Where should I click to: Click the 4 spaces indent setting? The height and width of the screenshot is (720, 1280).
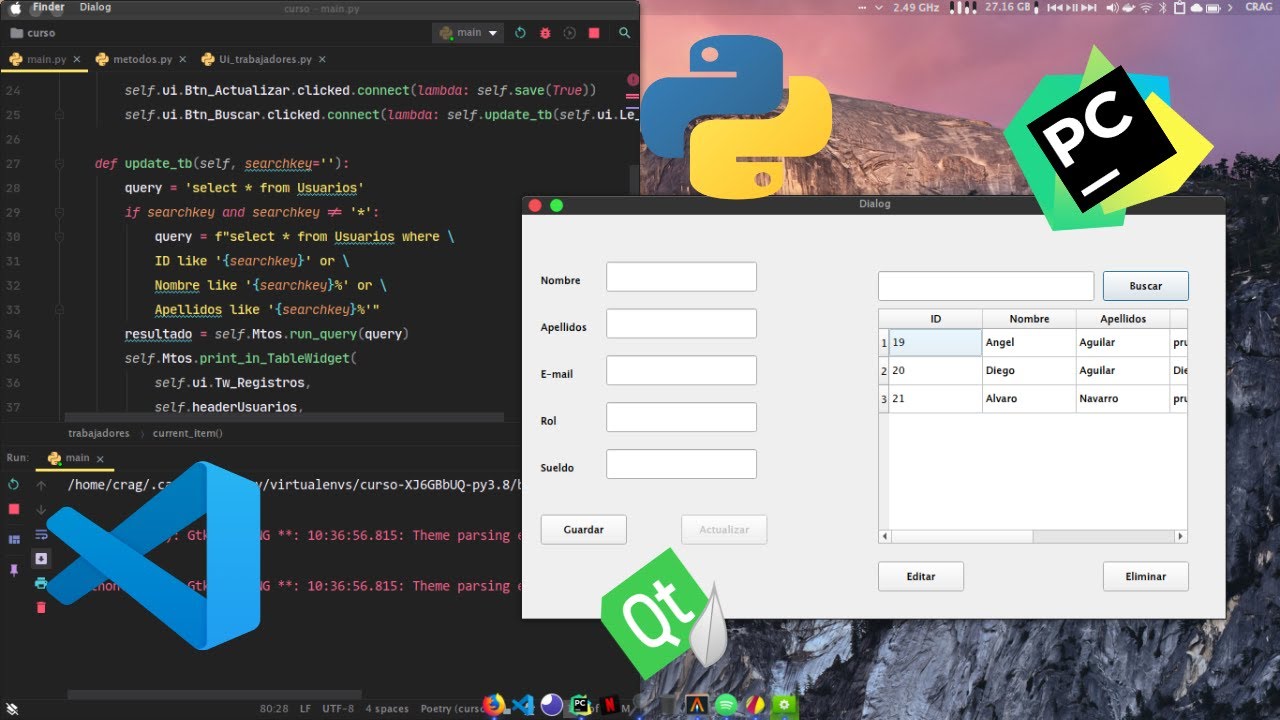(x=387, y=709)
